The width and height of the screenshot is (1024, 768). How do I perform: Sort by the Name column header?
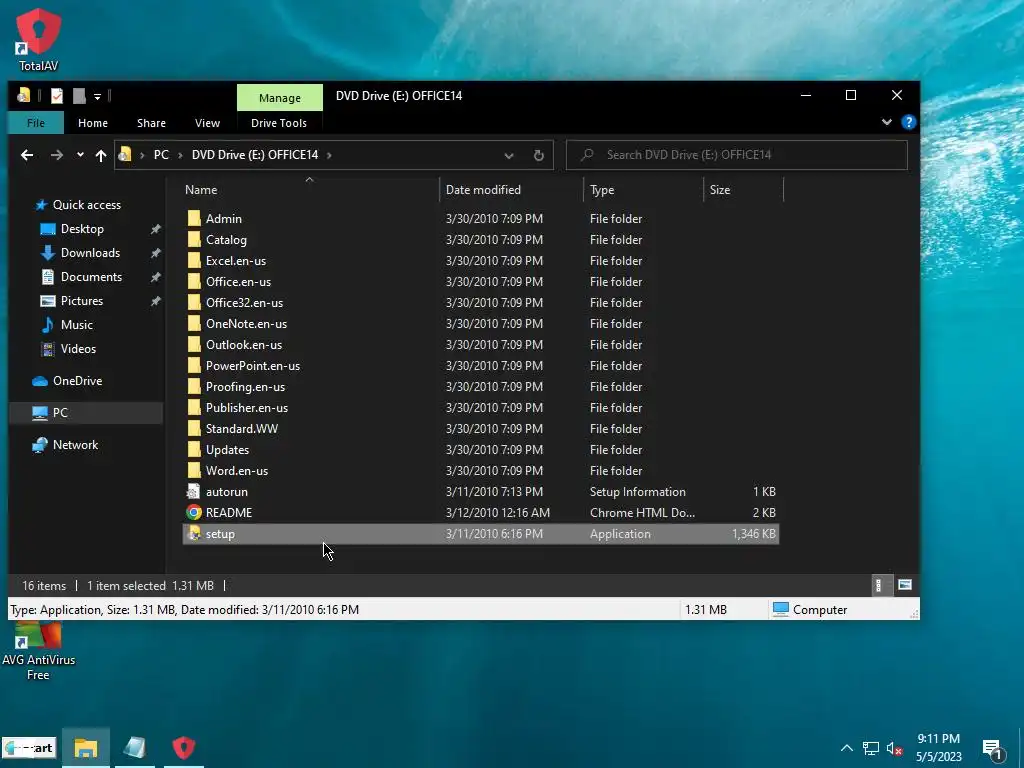pos(310,190)
